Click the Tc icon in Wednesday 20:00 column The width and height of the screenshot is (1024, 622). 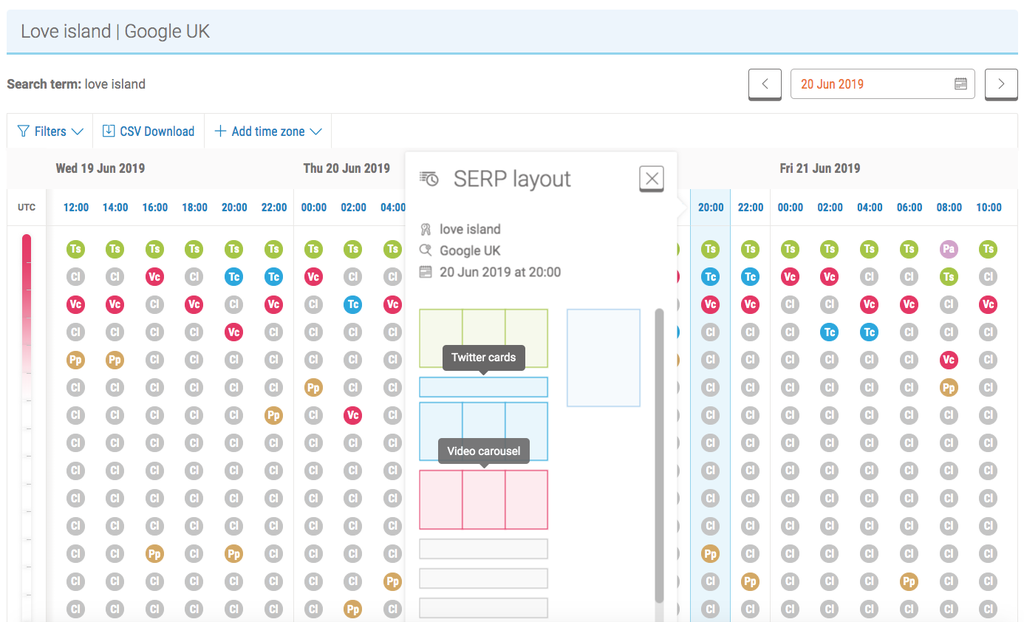coord(234,277)
